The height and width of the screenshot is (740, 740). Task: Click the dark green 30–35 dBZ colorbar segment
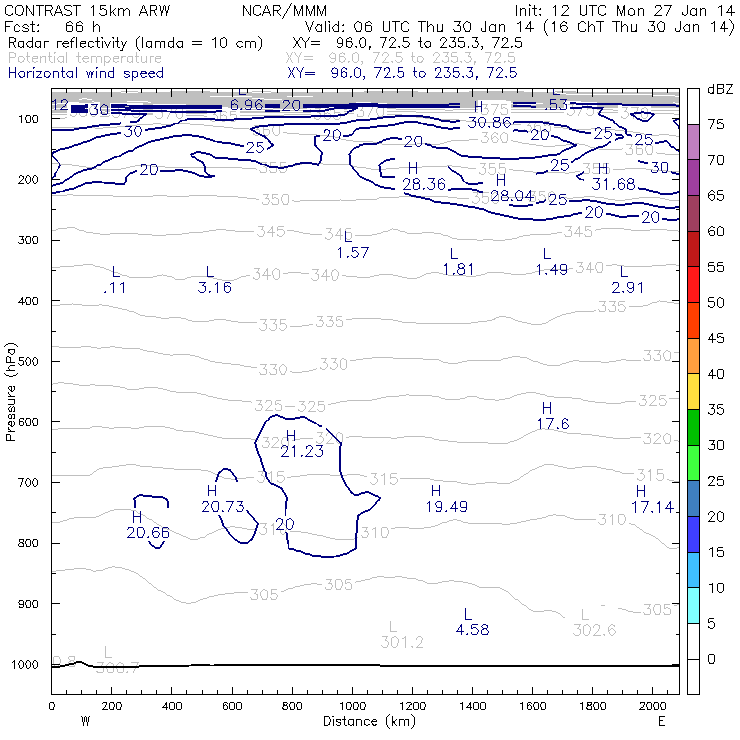693,427
